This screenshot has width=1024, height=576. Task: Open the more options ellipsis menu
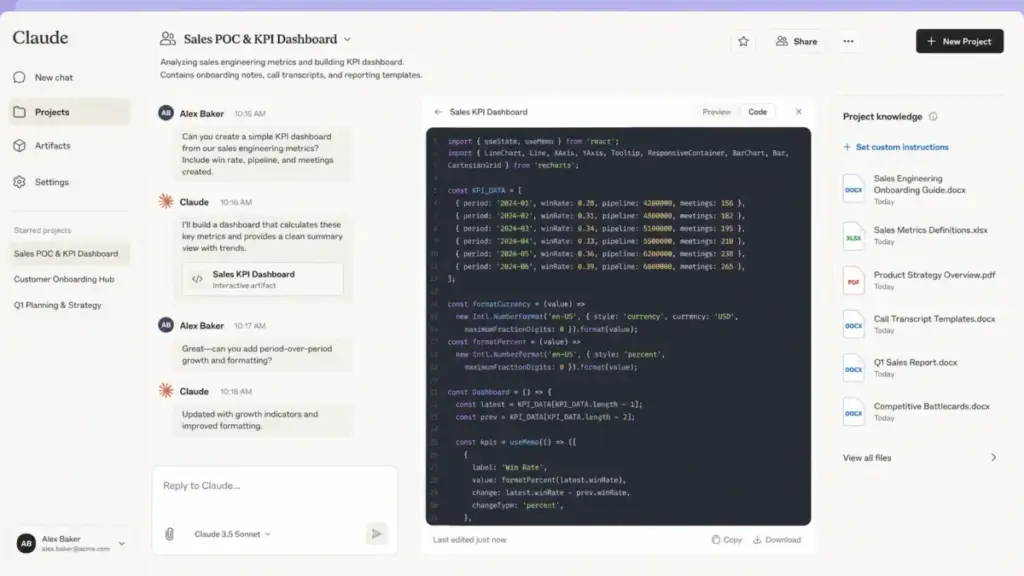(x=848, y=41)
